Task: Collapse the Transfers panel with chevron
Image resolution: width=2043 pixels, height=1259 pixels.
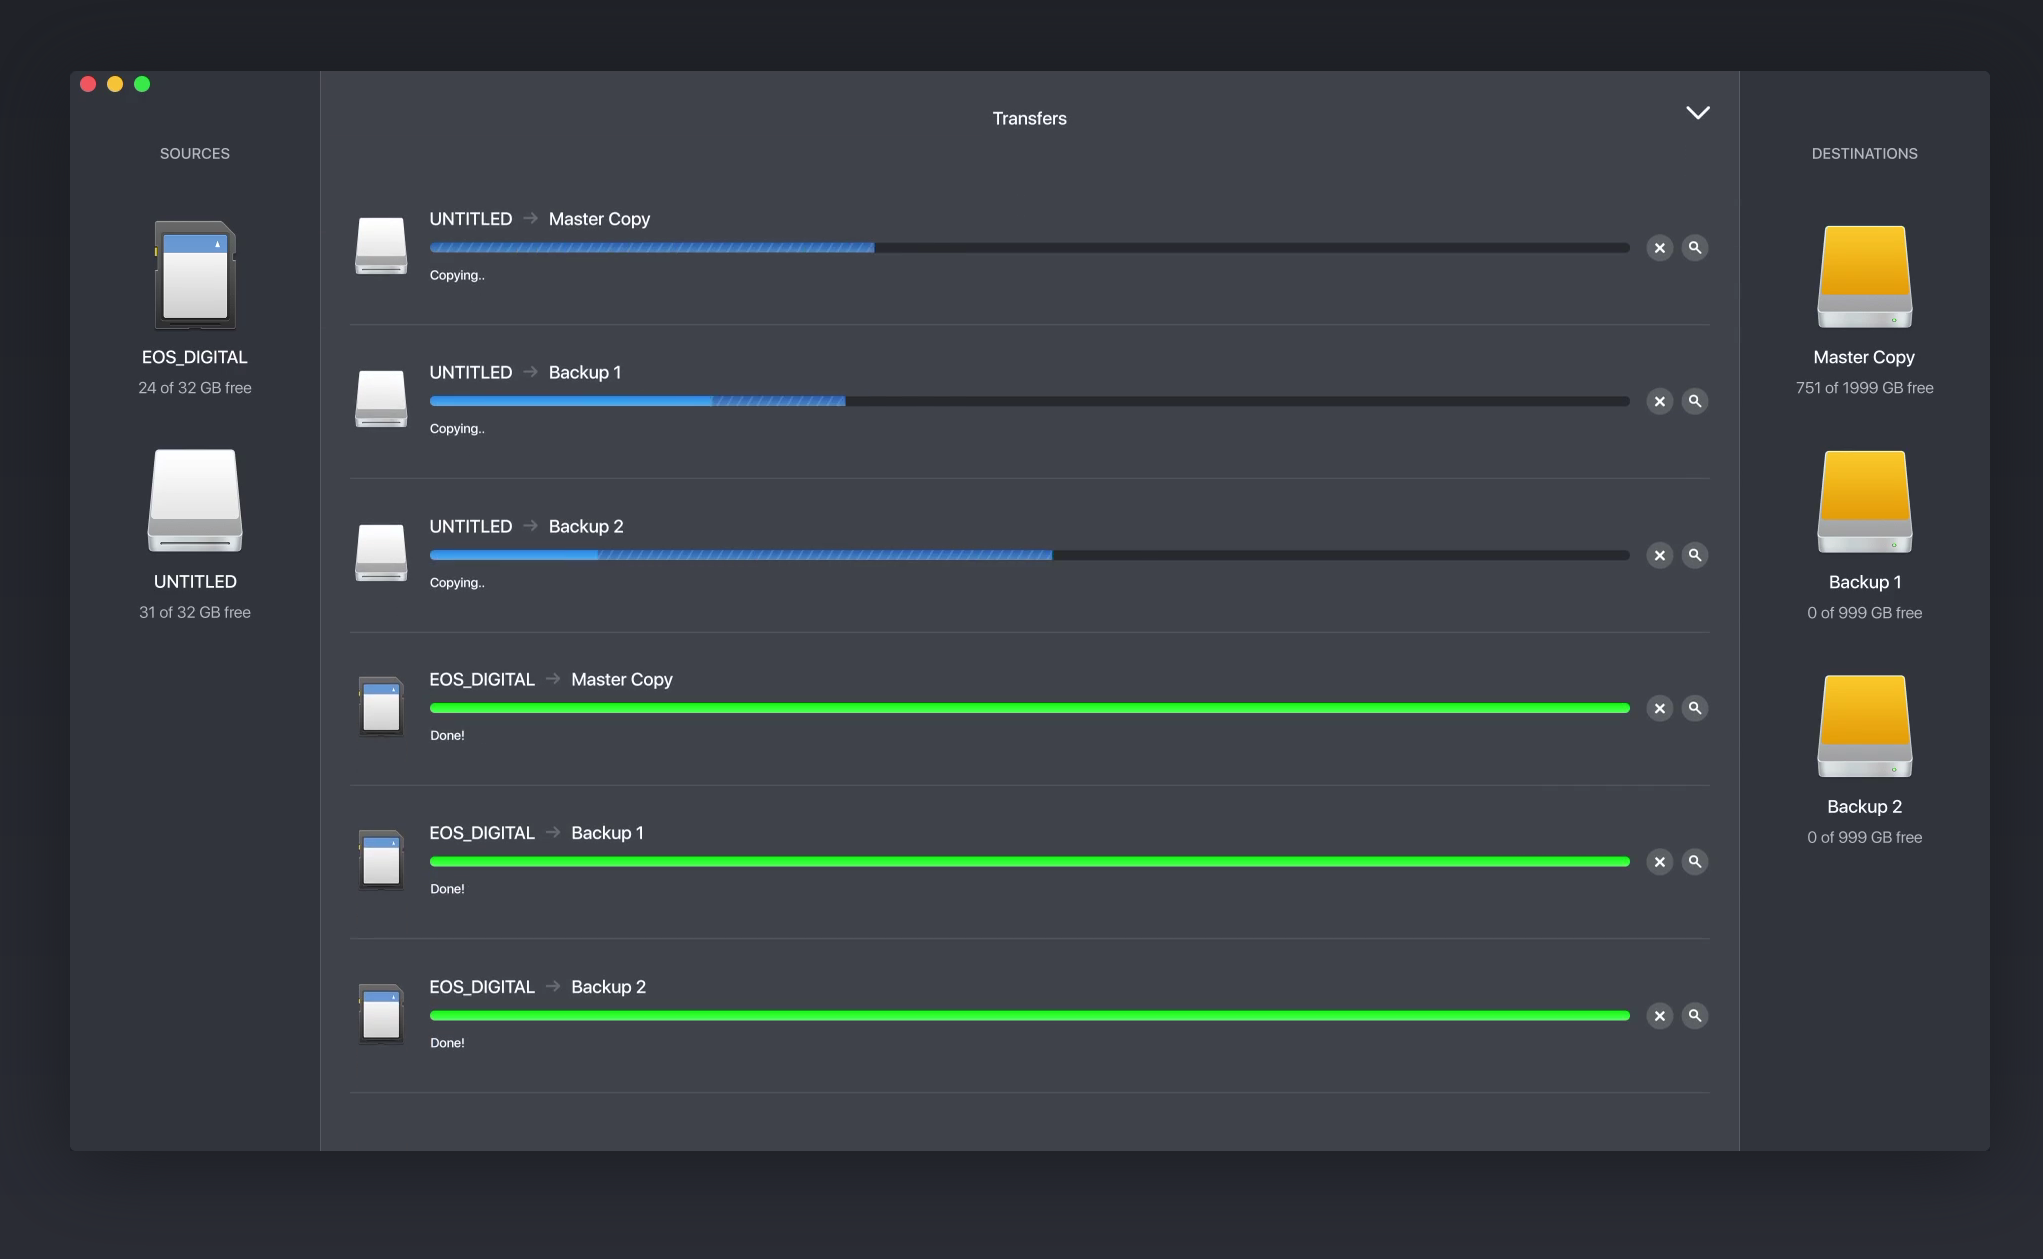Action: tap(1697, 113)
